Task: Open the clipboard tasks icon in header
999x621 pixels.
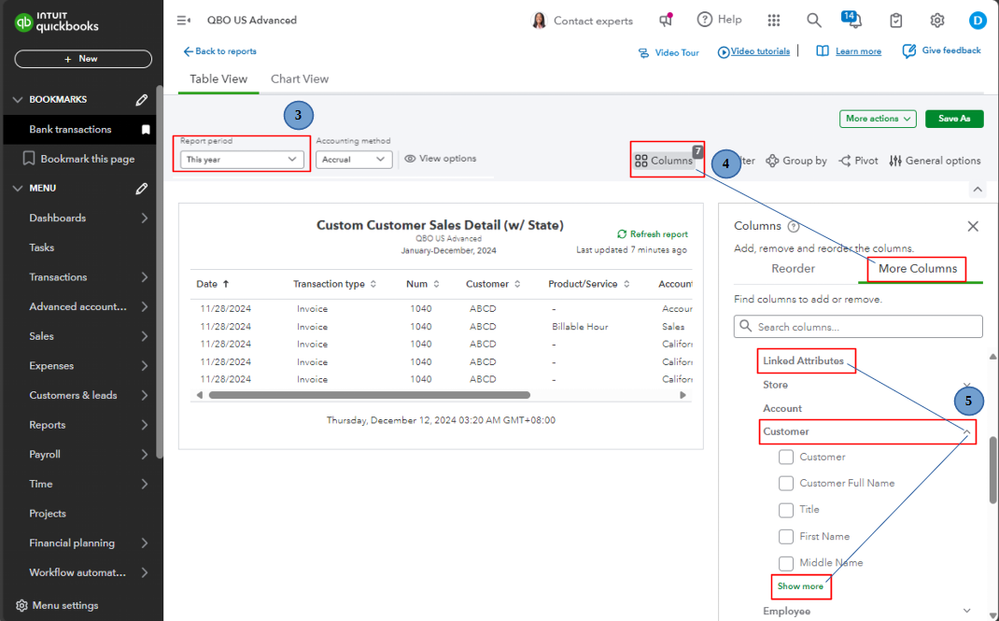Action: pyautogui.click(x=896, y=20)
